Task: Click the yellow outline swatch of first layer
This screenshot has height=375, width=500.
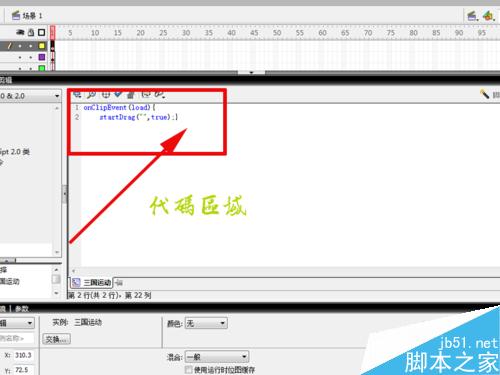Action: pos(42,46)
